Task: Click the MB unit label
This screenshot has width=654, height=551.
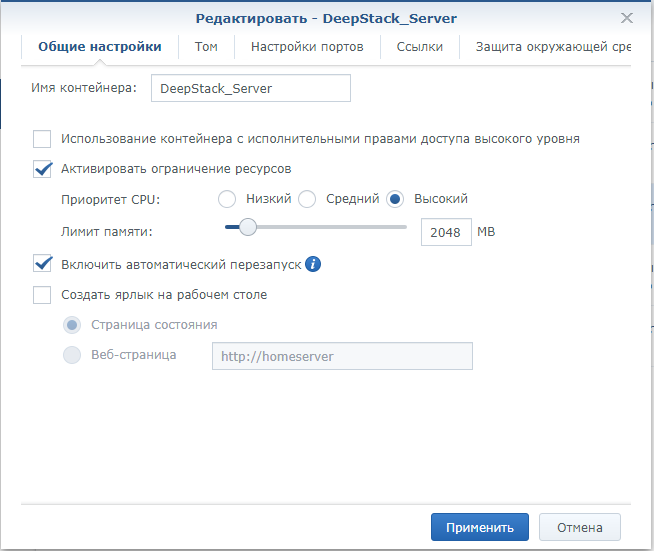Action: tap(486, 231)
